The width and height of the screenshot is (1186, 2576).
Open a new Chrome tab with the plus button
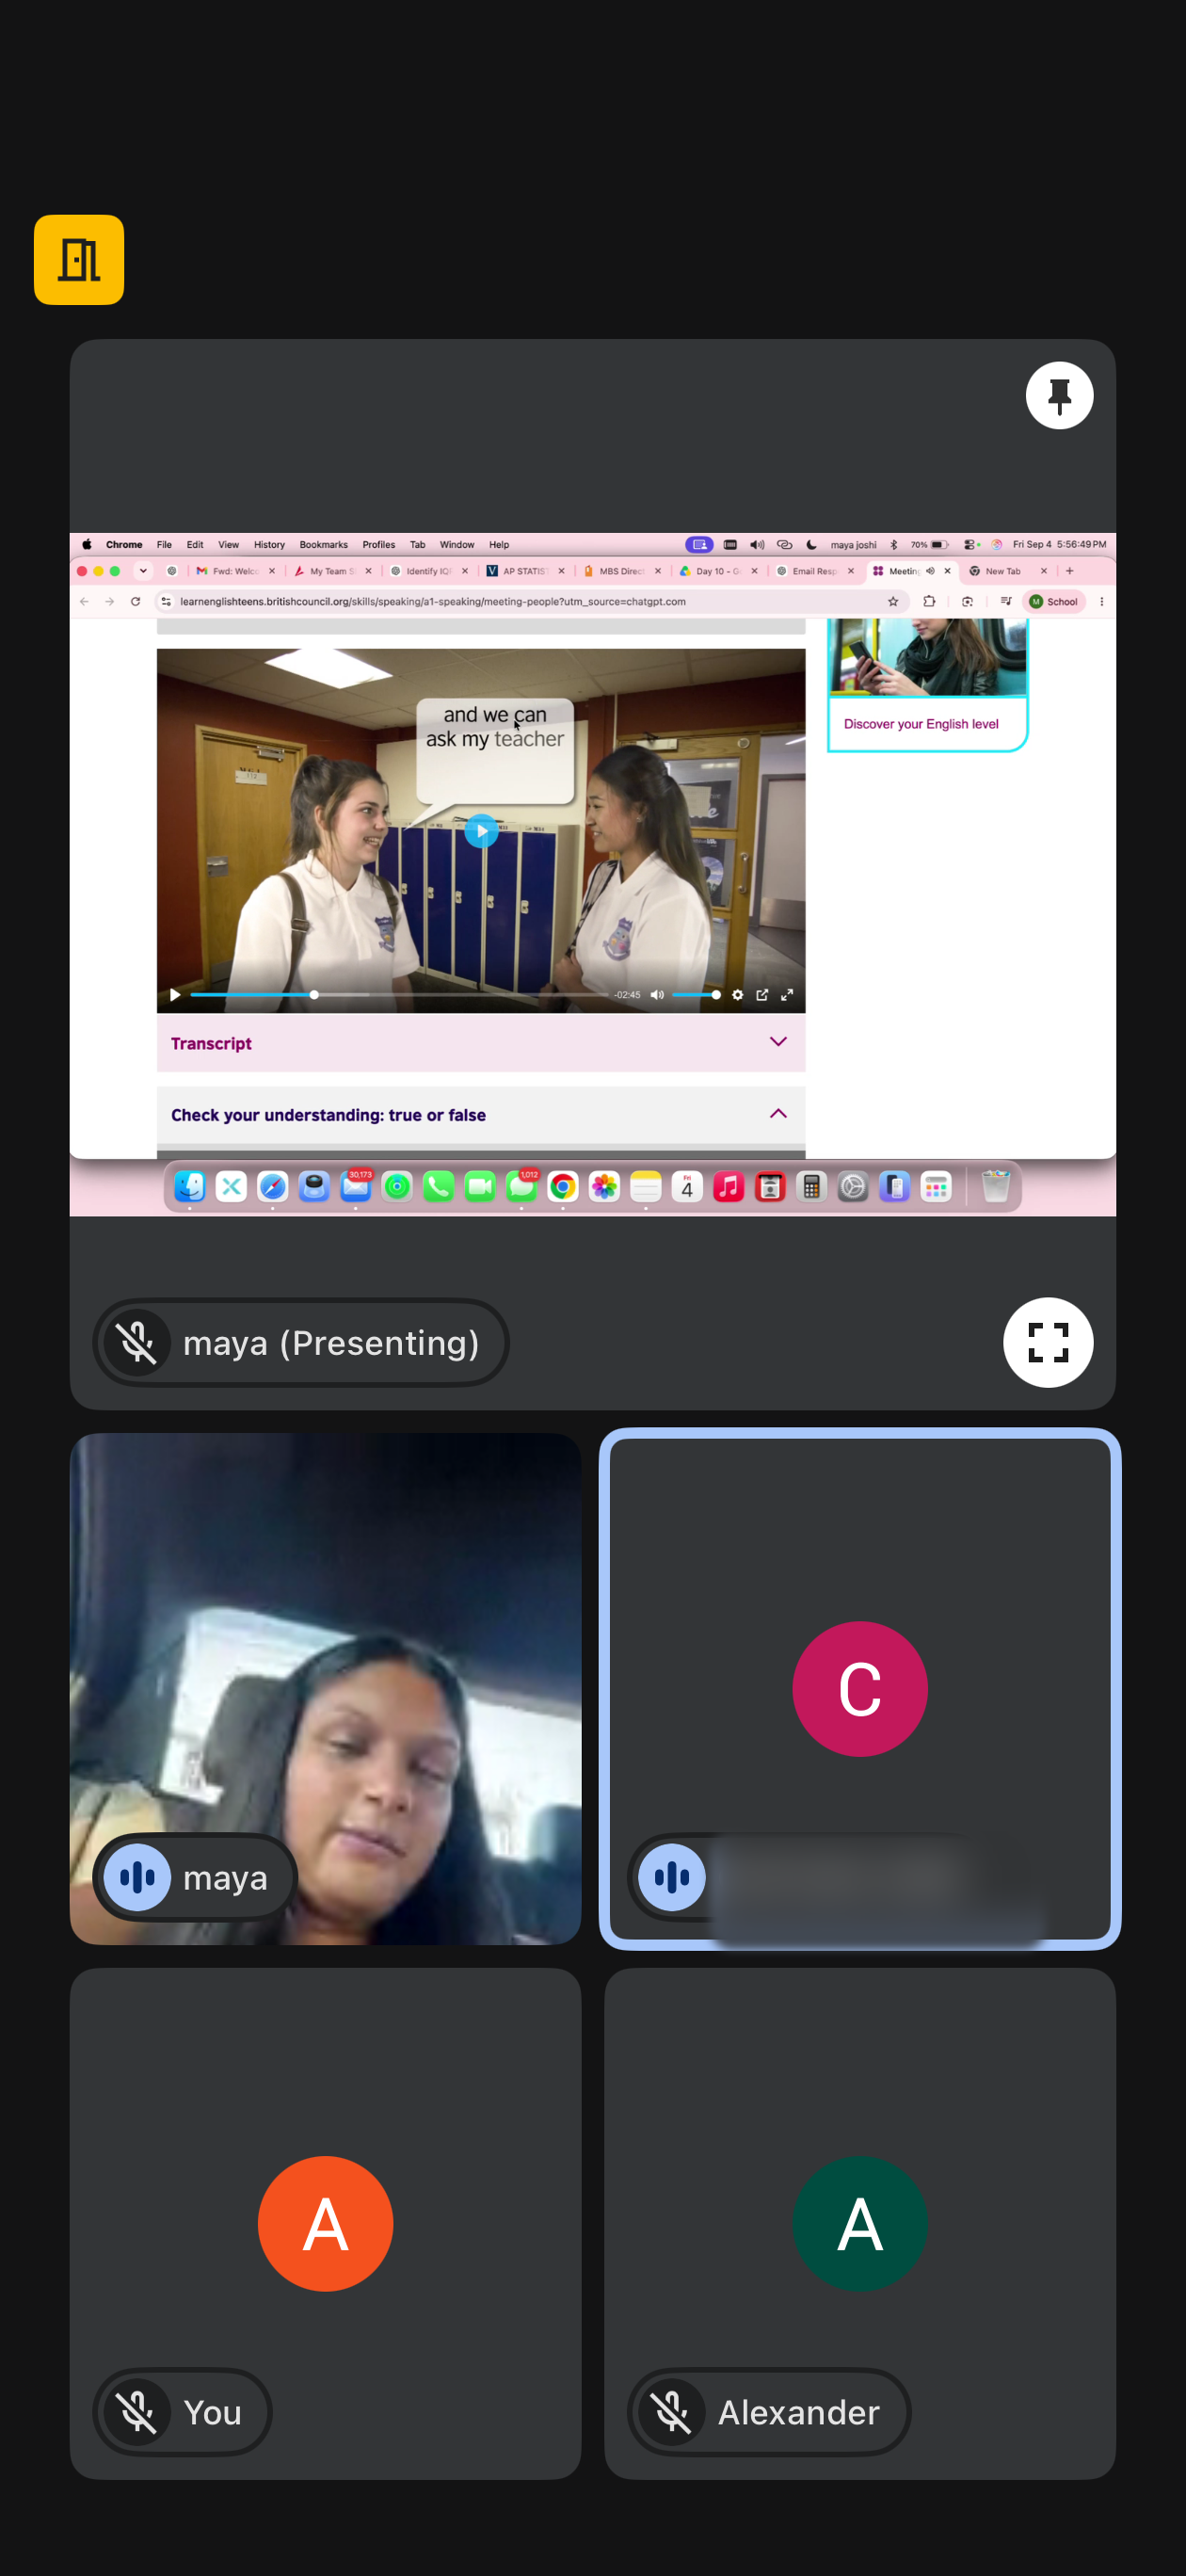pos(1069,571)
